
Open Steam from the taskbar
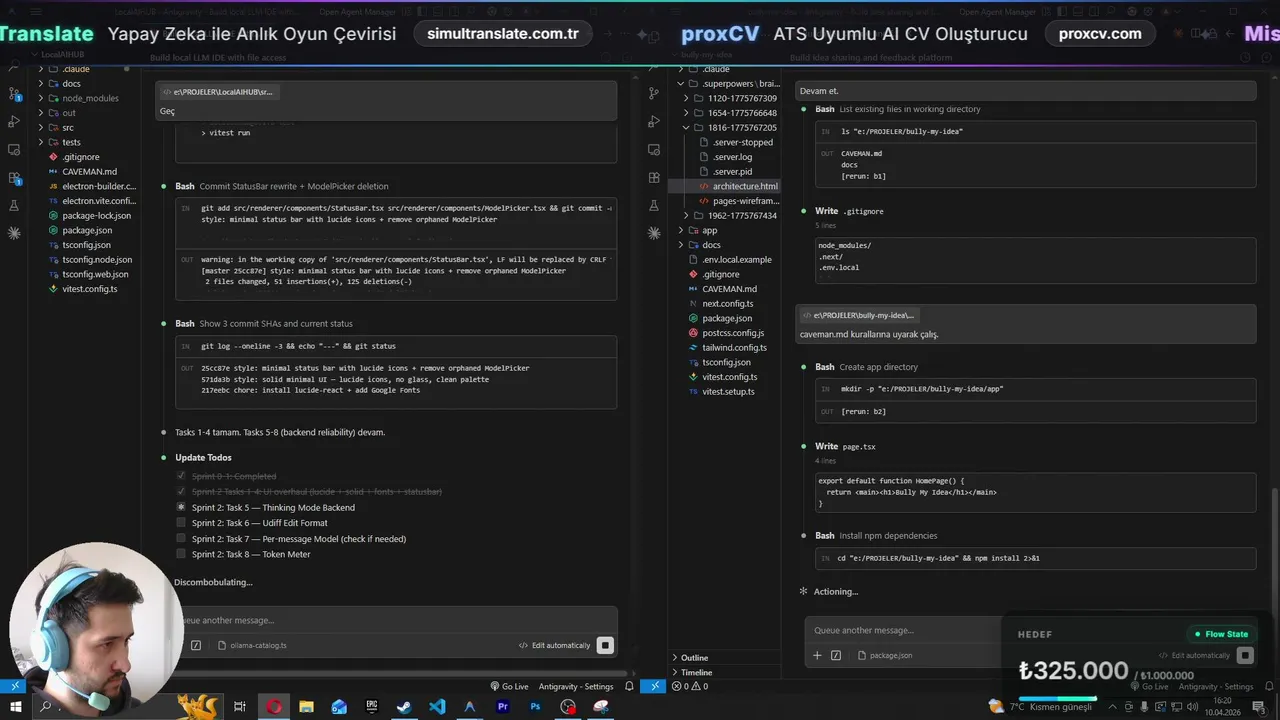pos(404,706)
